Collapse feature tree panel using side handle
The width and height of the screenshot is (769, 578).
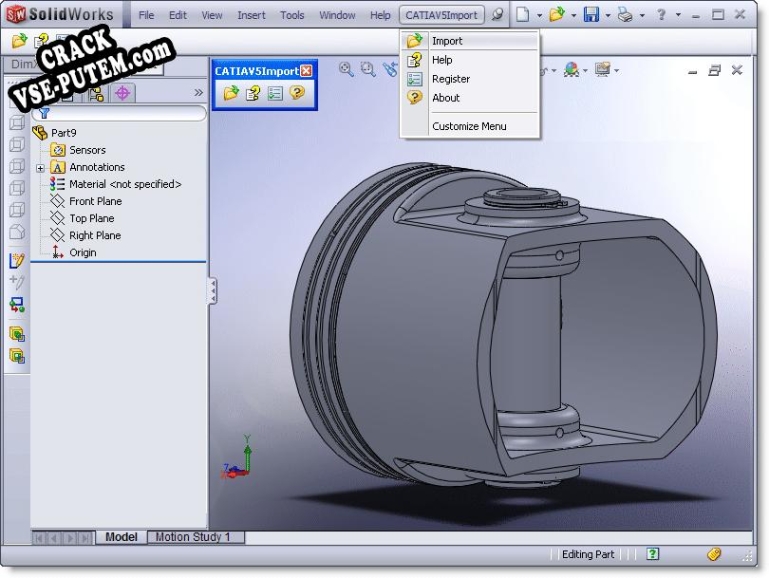212,291
